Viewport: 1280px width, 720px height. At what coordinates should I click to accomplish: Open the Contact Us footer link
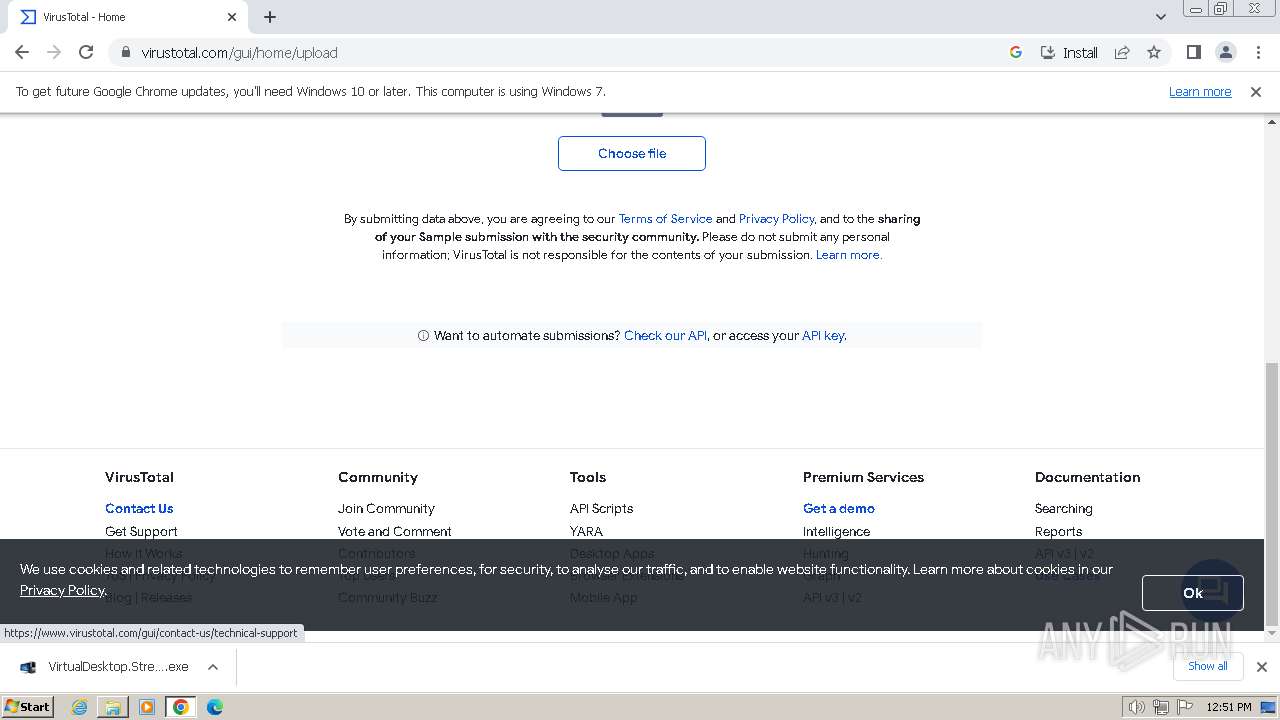point(139,508)
